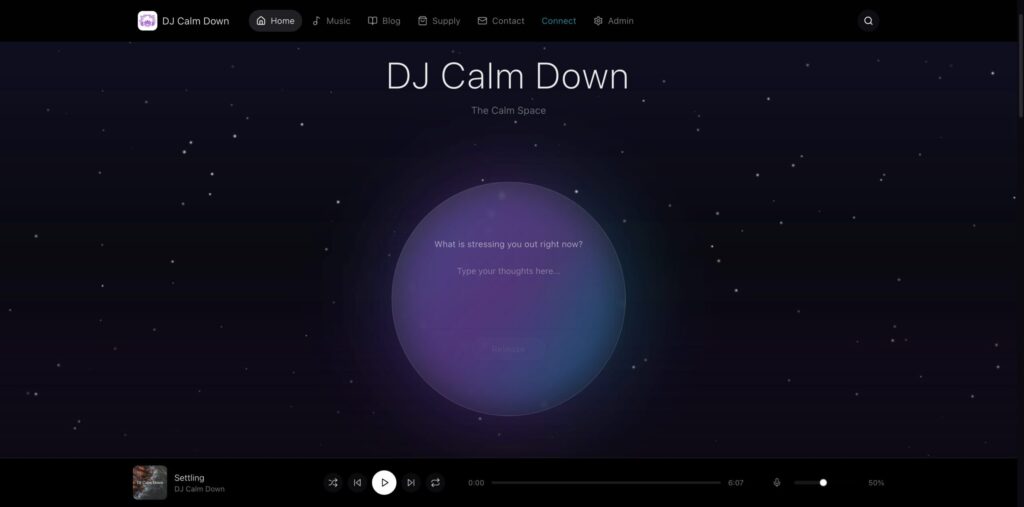The image size is (1024, 507).
Task: Click the Release button in the orb
Action: point(508,349)
